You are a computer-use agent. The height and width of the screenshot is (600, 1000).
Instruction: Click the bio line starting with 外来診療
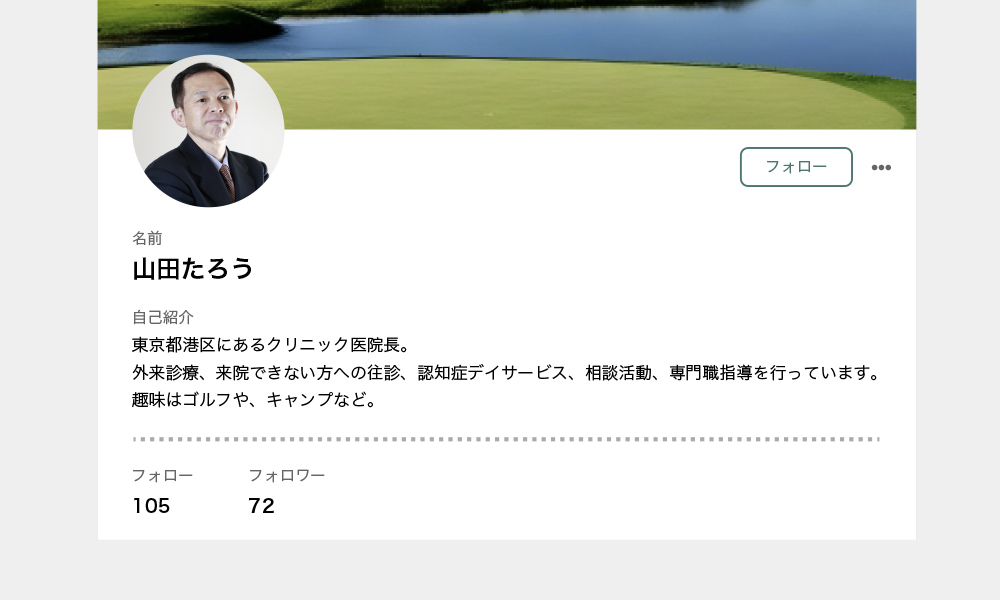click(506, 372)
